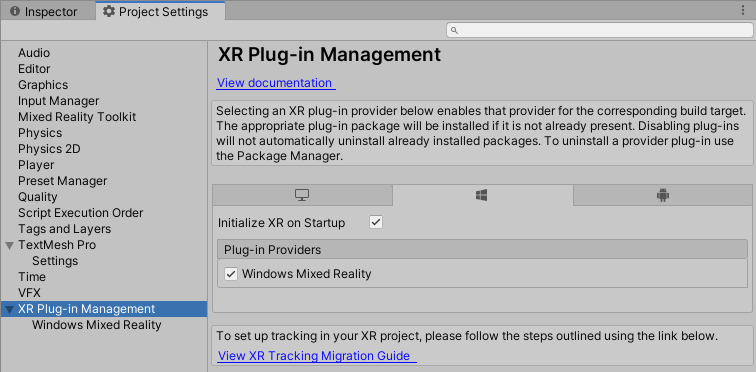Image resolution: width=756 pixels, height=372 pixels.
Task: Click the Inspector tab info icon
Action: pyautogui.click(x=15, y=12)
